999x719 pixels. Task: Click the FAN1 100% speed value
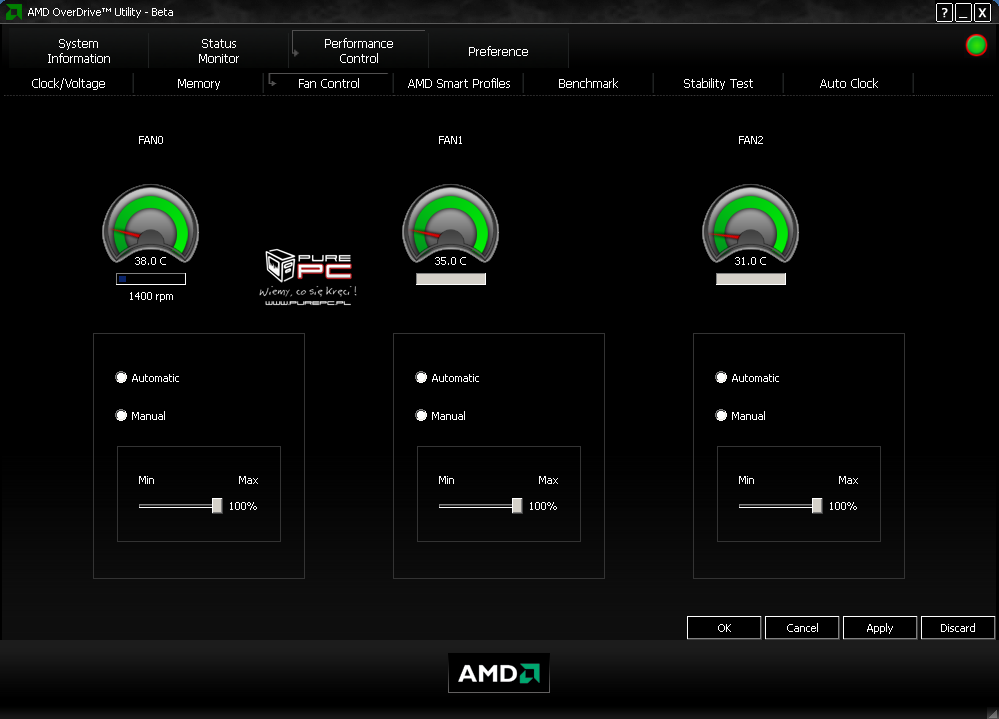(543, 506)
